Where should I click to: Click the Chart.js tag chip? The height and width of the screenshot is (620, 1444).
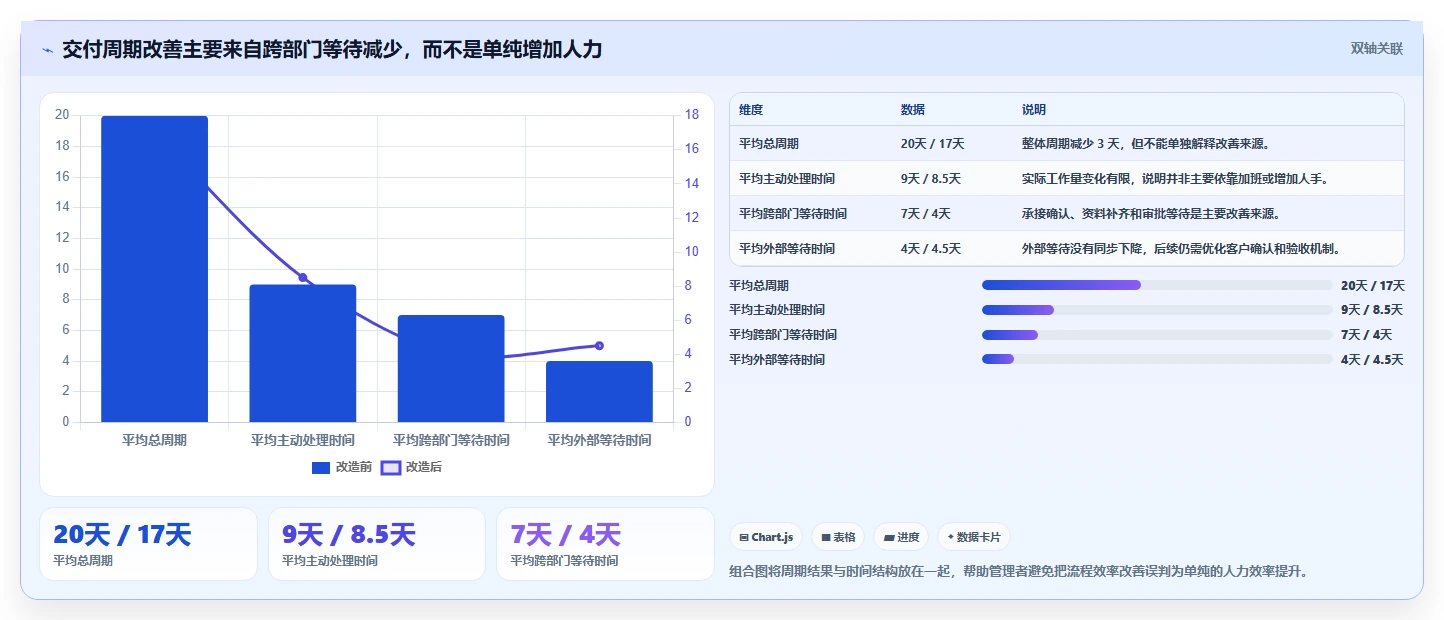765,537
